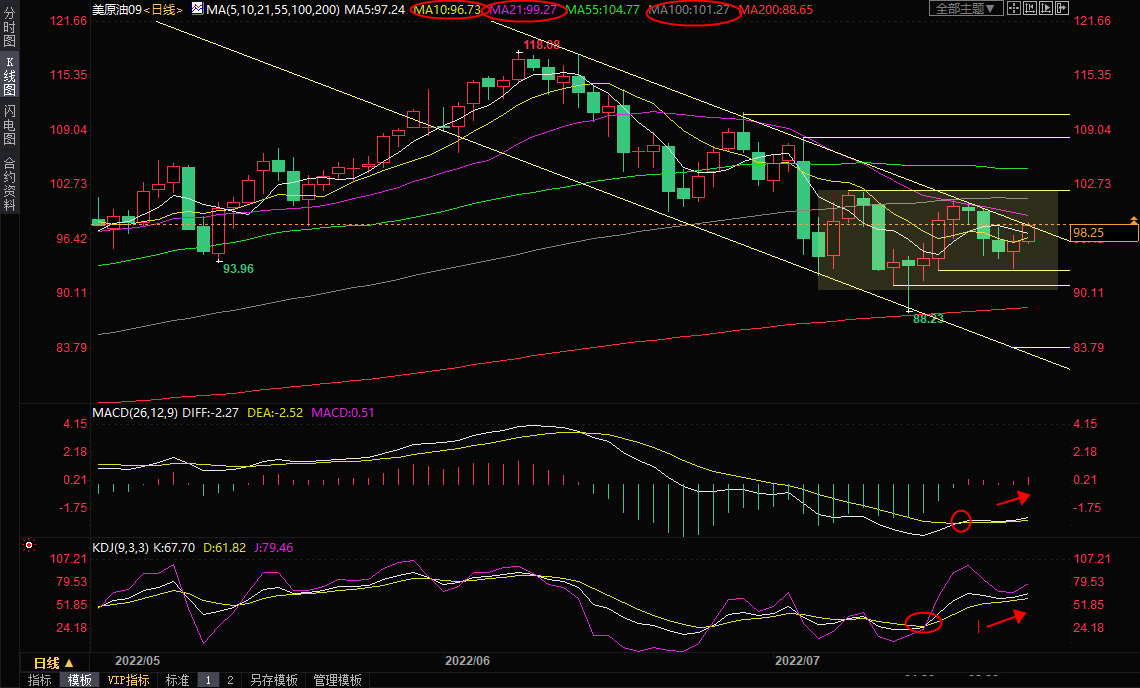Screen dimensions: 1140x688
Task: Click the crosshair cursor icon in top-right toolbar
Action: [x=1014, y=9]
